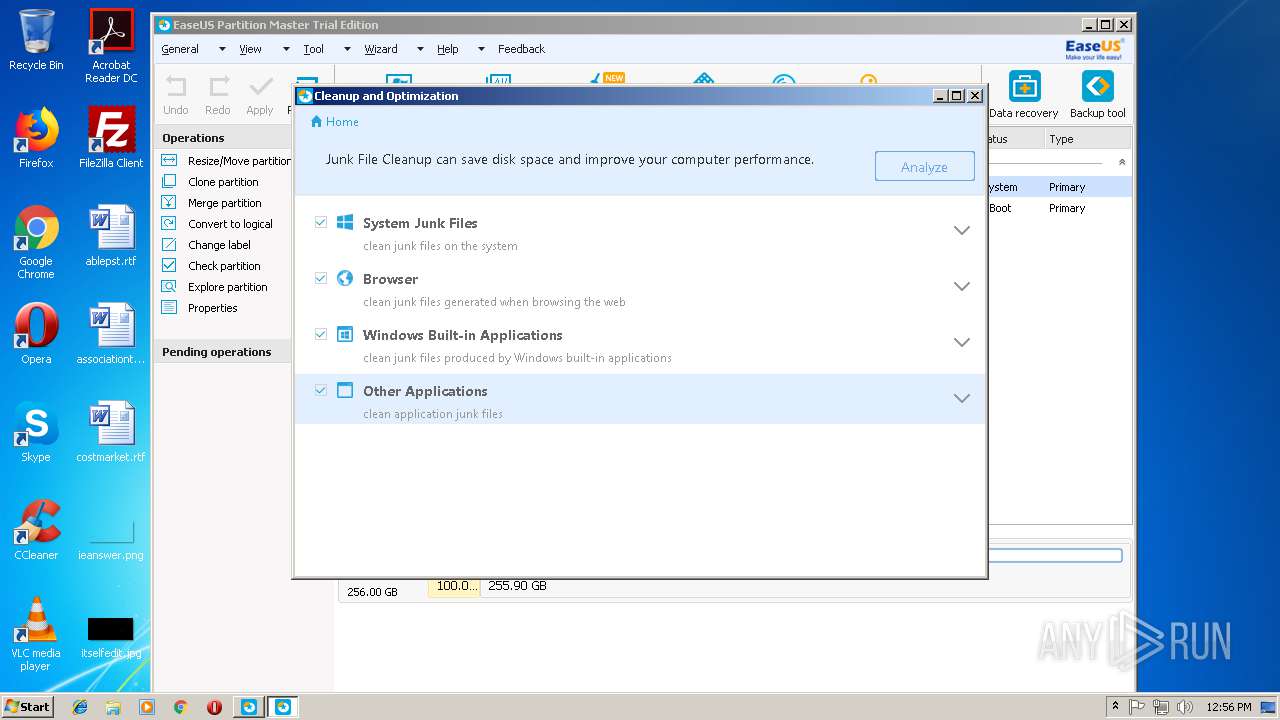Viewport: 1280px width, 720px height.
Task: Open Chrome from taskbar
Action: 181,707
